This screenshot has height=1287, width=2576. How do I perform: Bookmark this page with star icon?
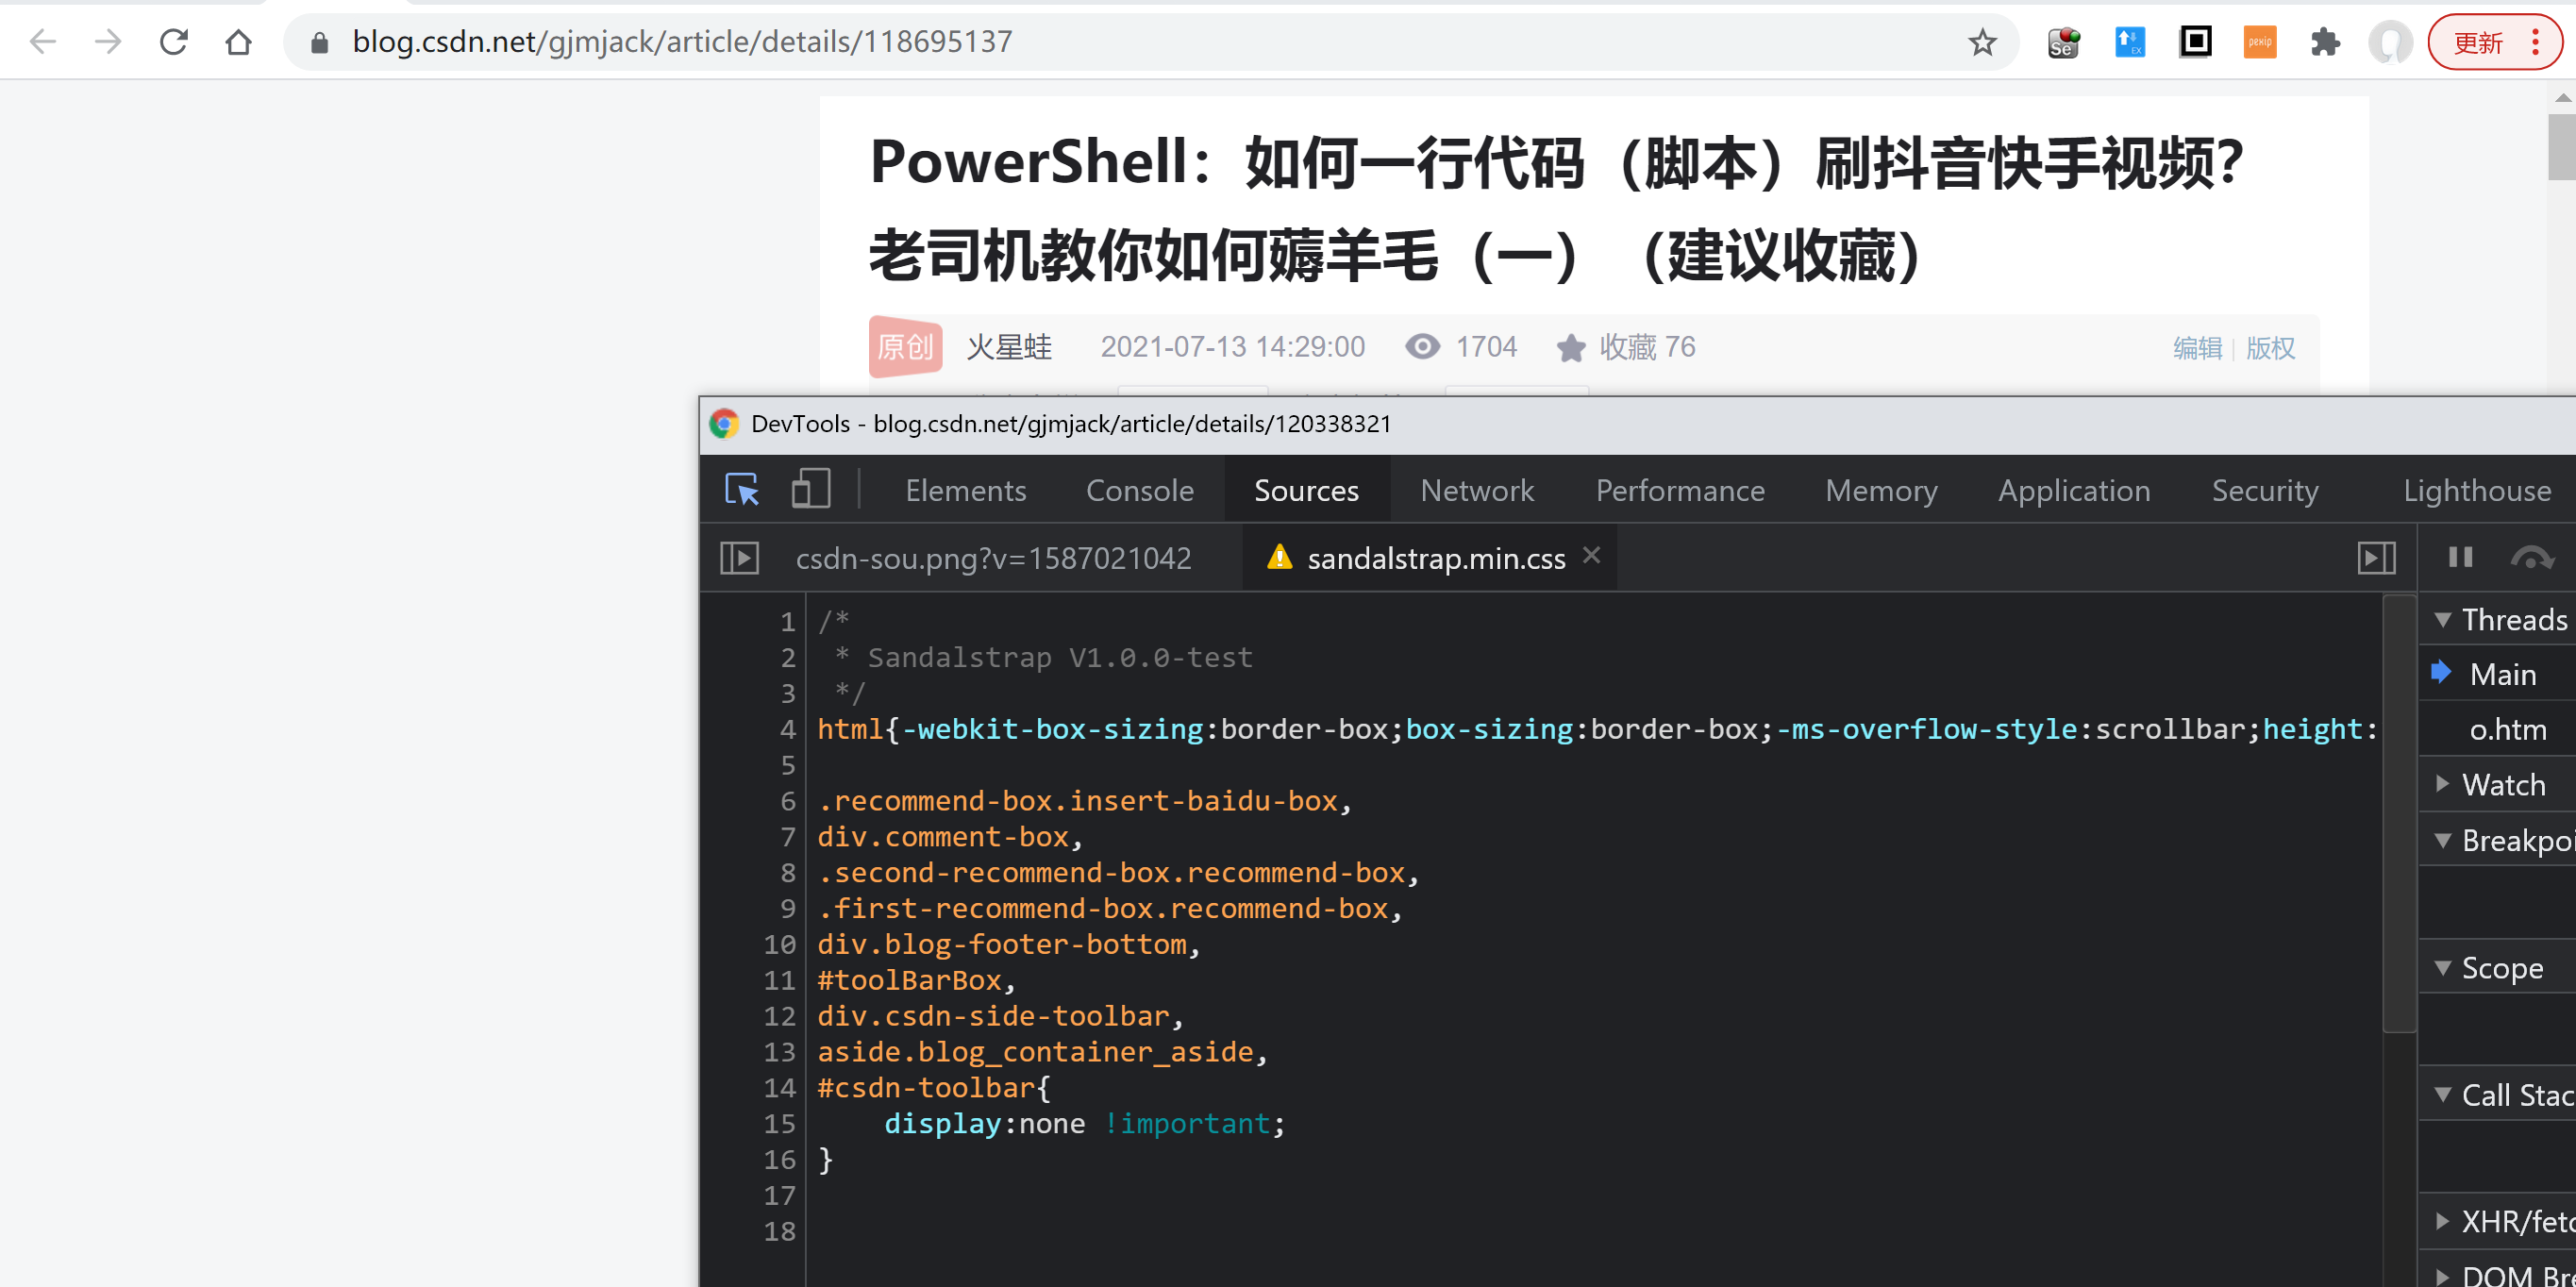[1982, 42]
